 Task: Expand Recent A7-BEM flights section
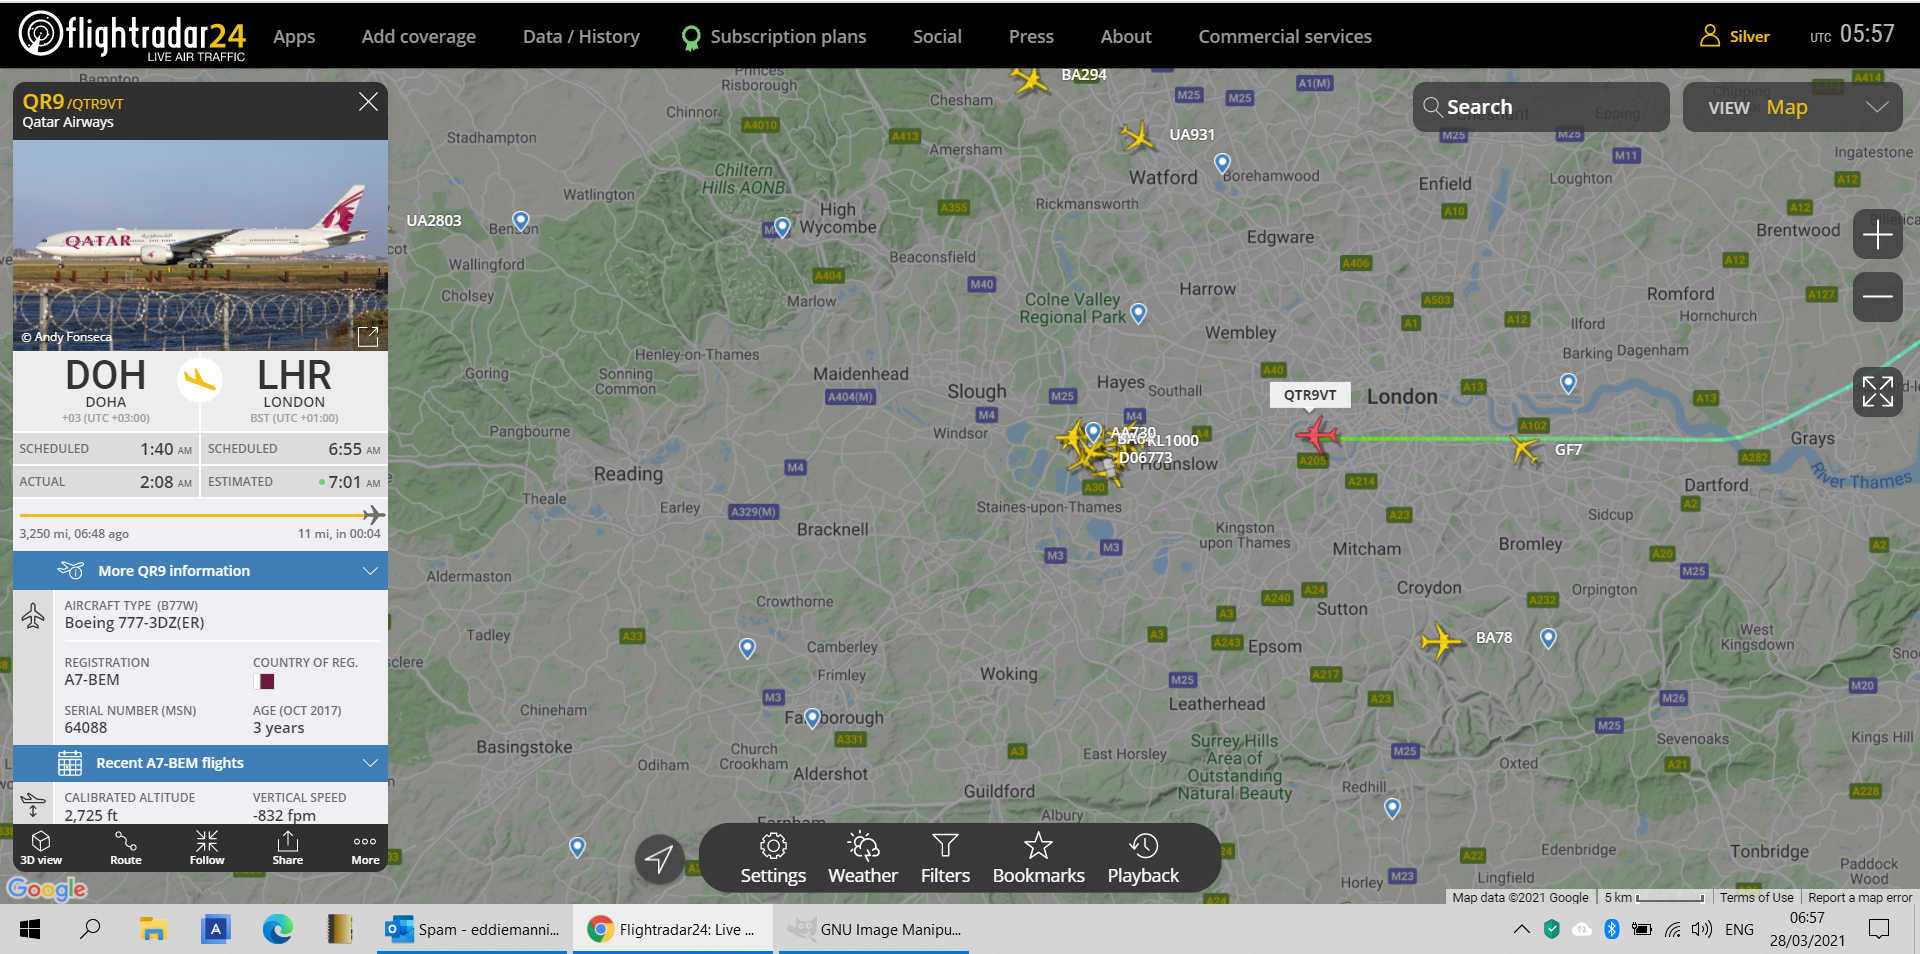[x=200, y=763]
